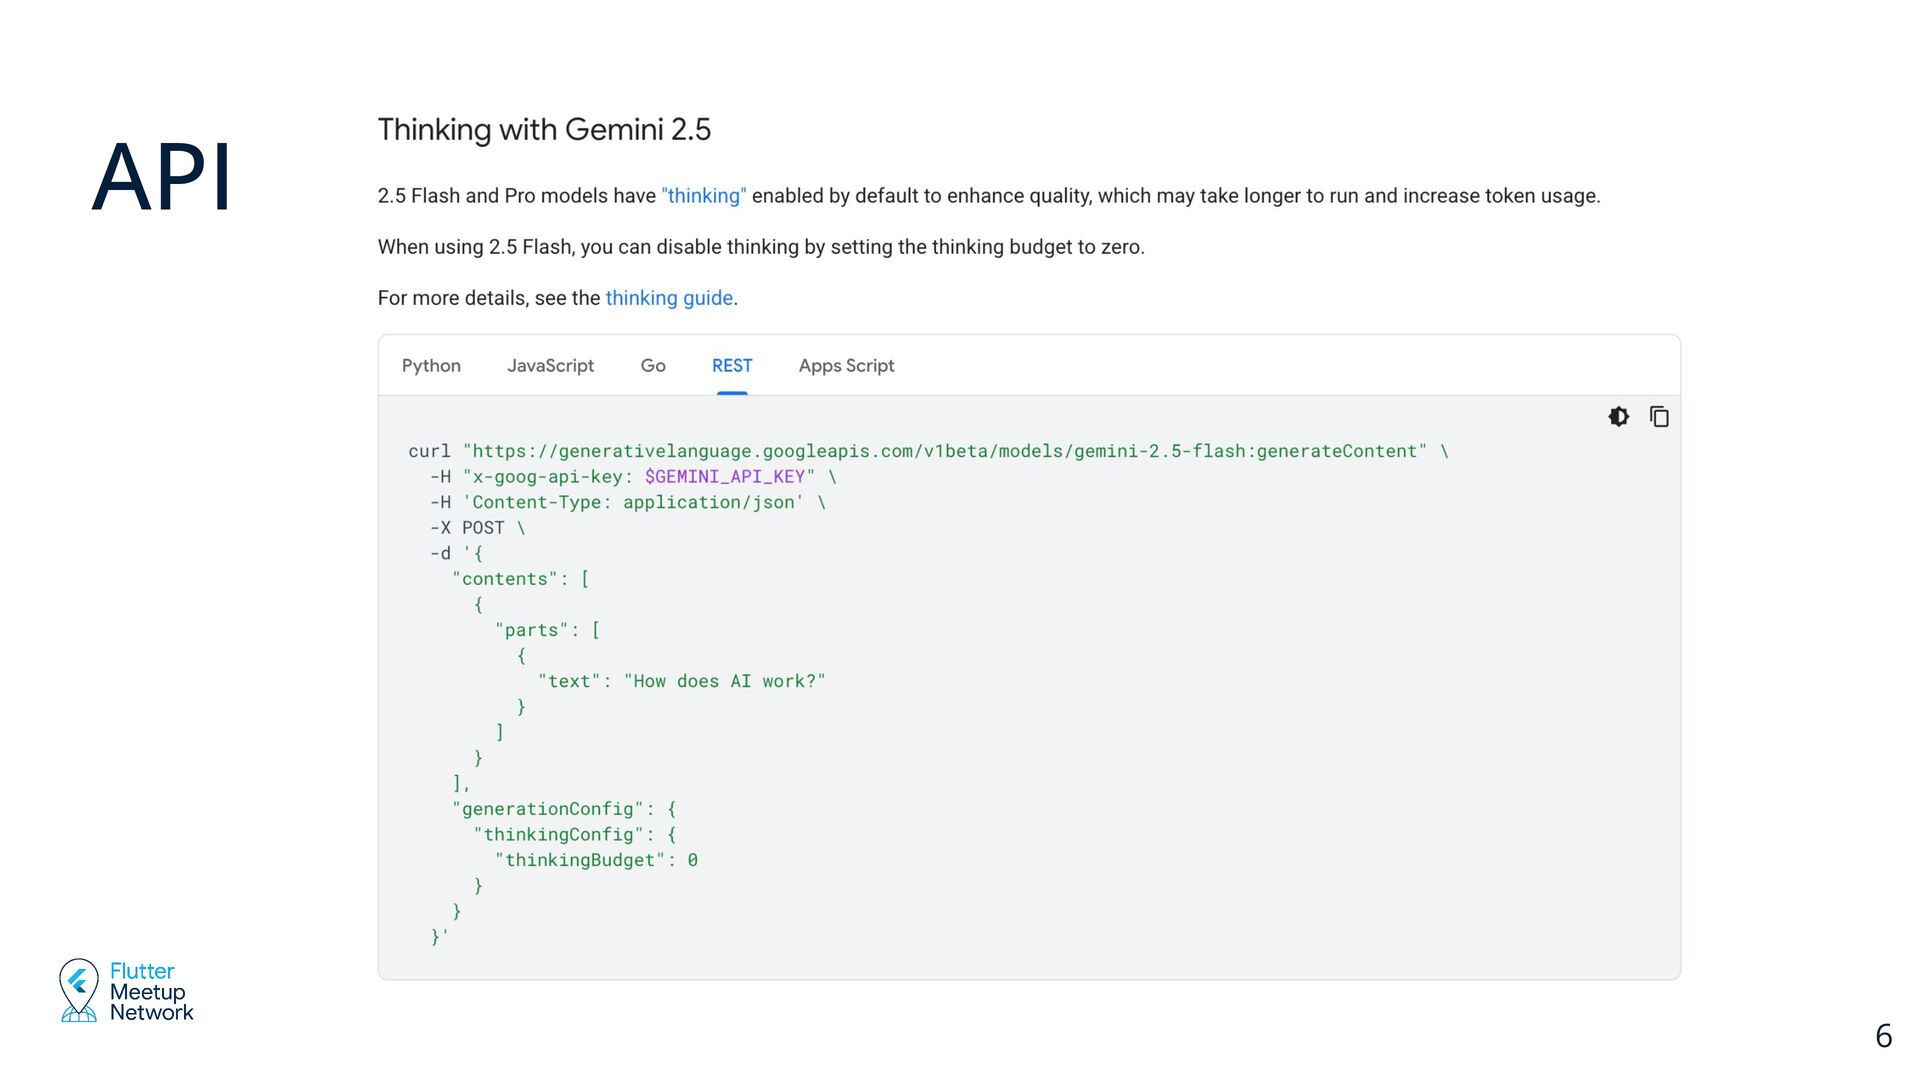The width and height of the screenshot is (1920, 1080).
Task: Click the thinkingBudget value line
Action: pyautogui.click(x=596, y=860)
